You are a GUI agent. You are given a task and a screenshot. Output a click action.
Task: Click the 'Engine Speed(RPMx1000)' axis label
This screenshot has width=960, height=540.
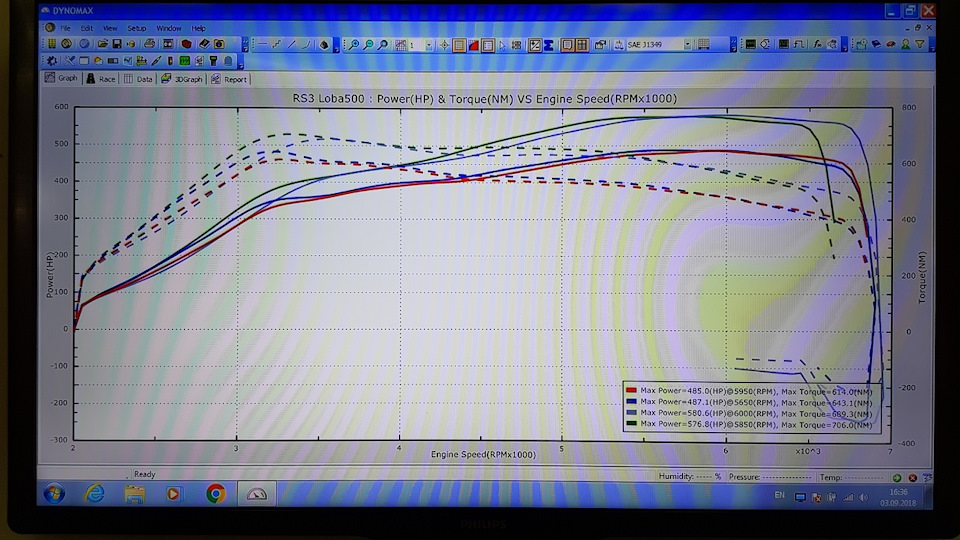click(x=483, y=454)
